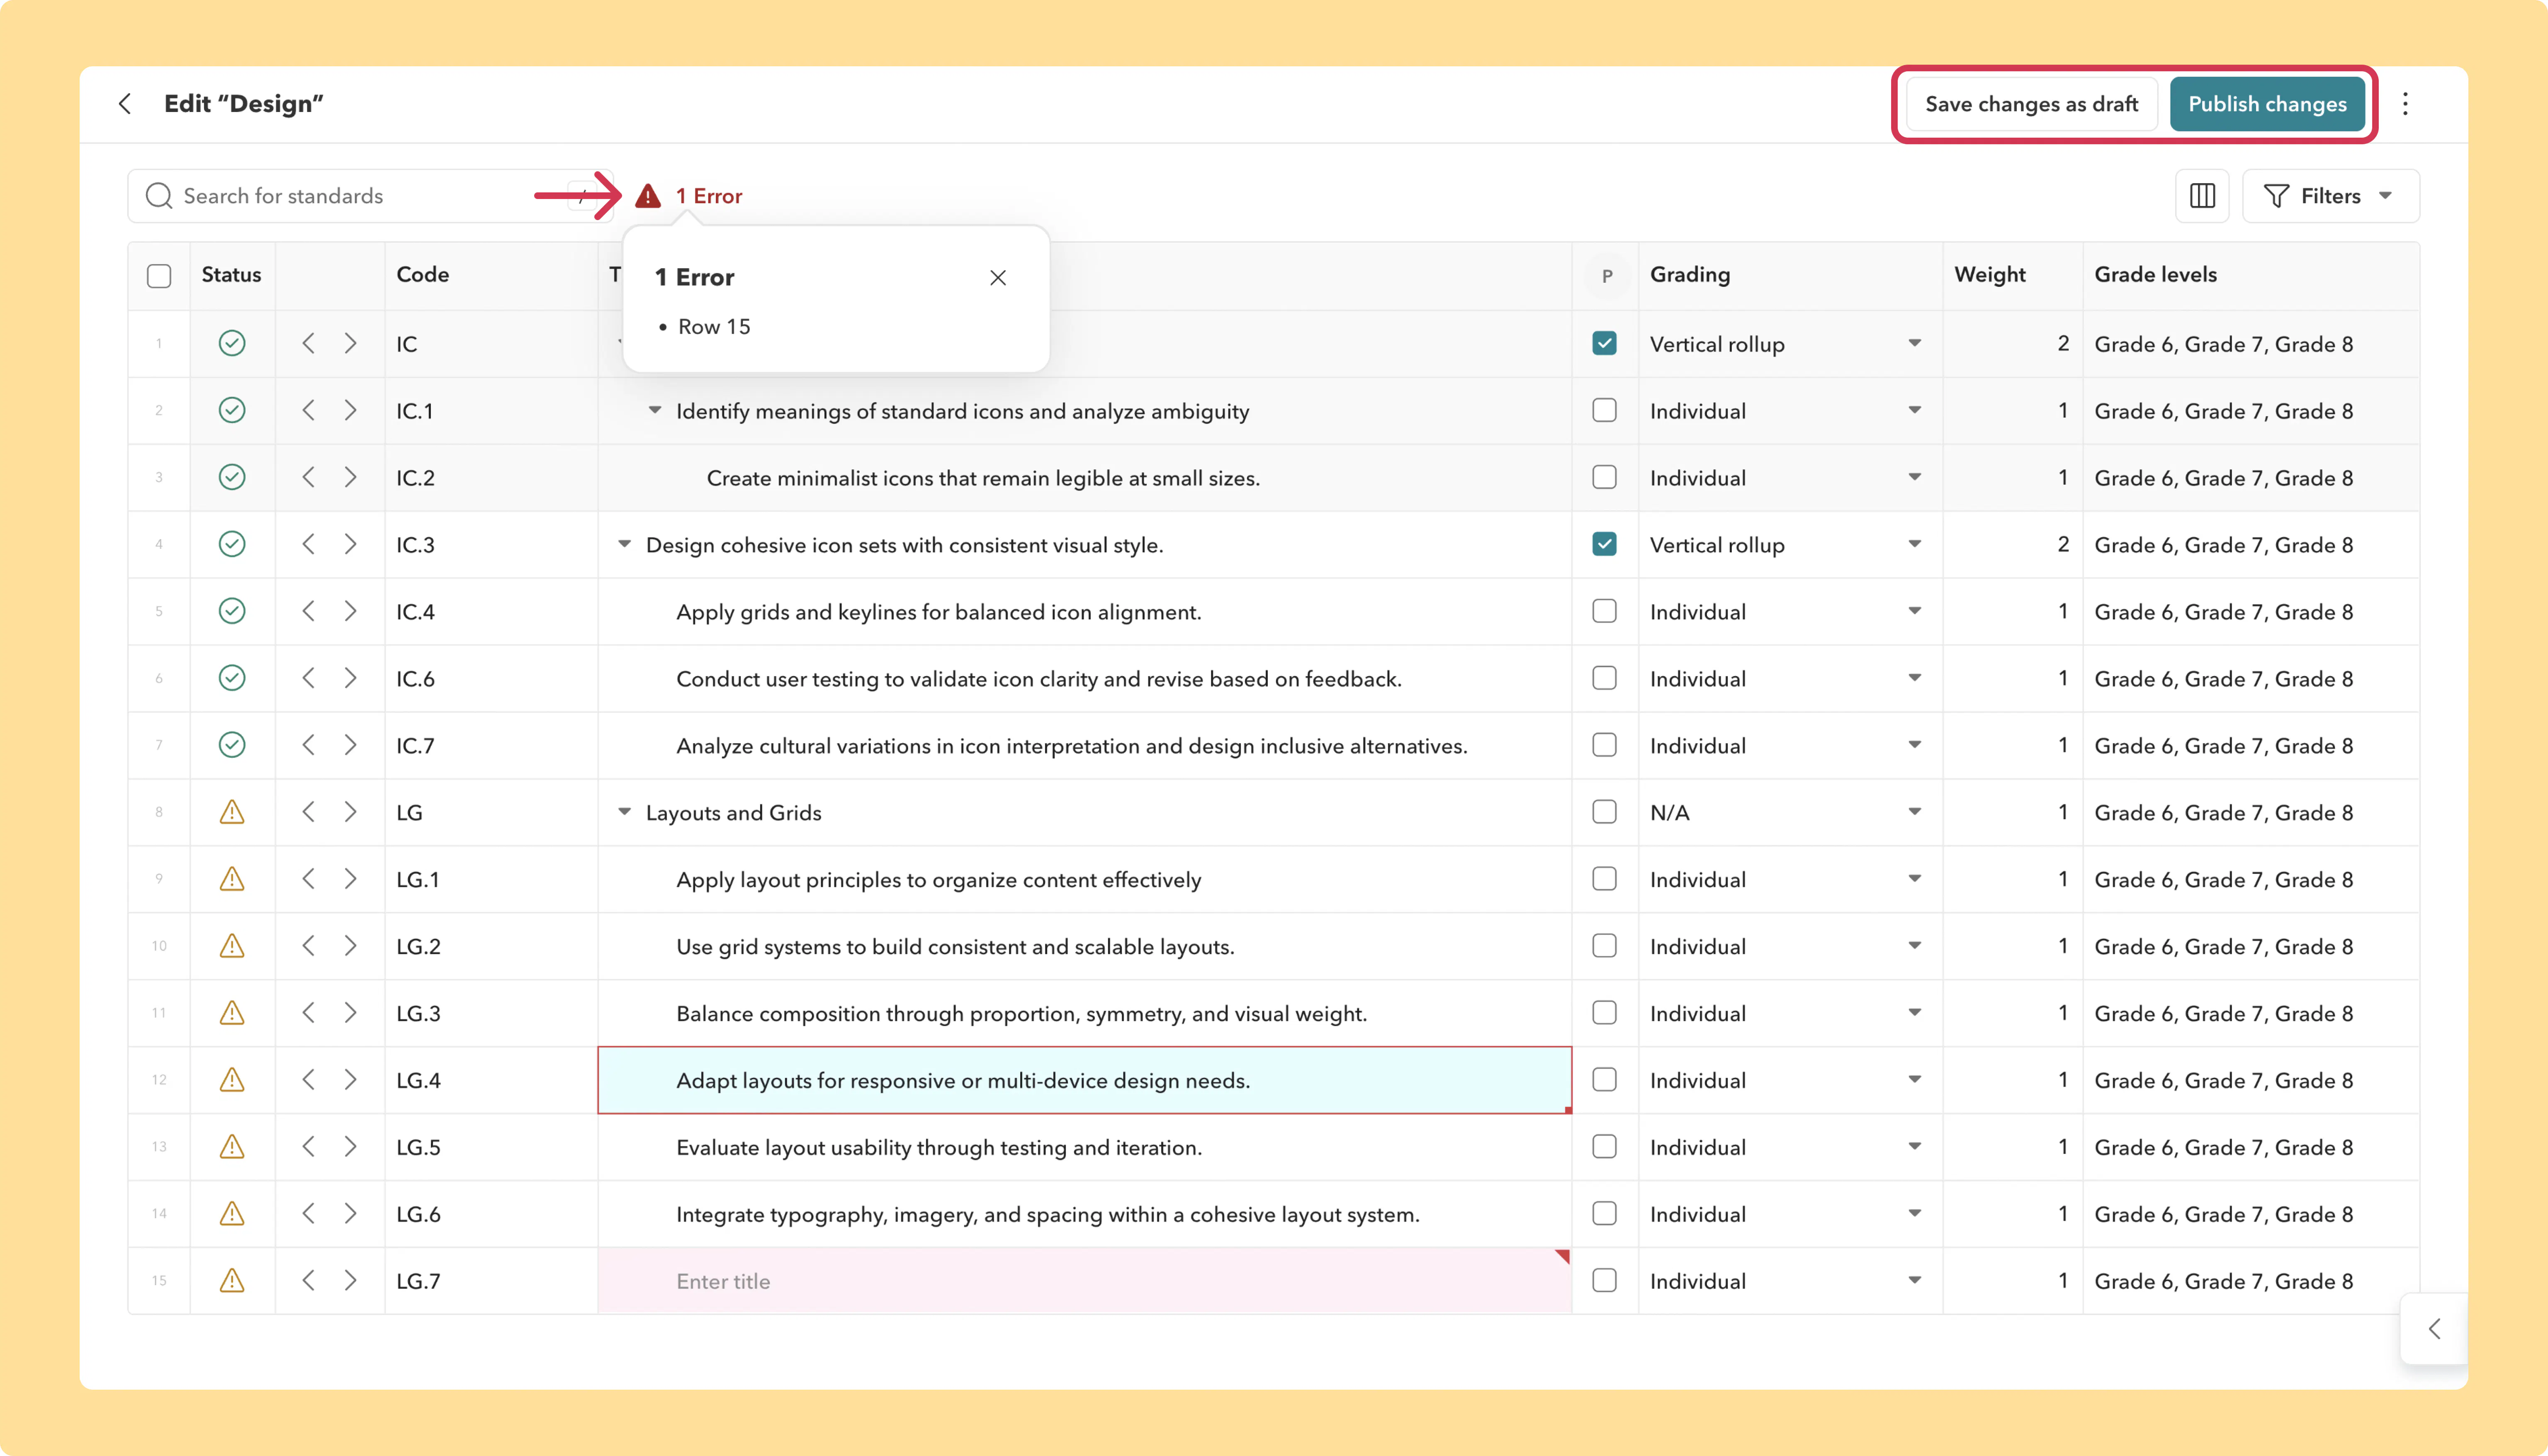Check the P checkbox for row IC.6

(x=1604, y=678)
